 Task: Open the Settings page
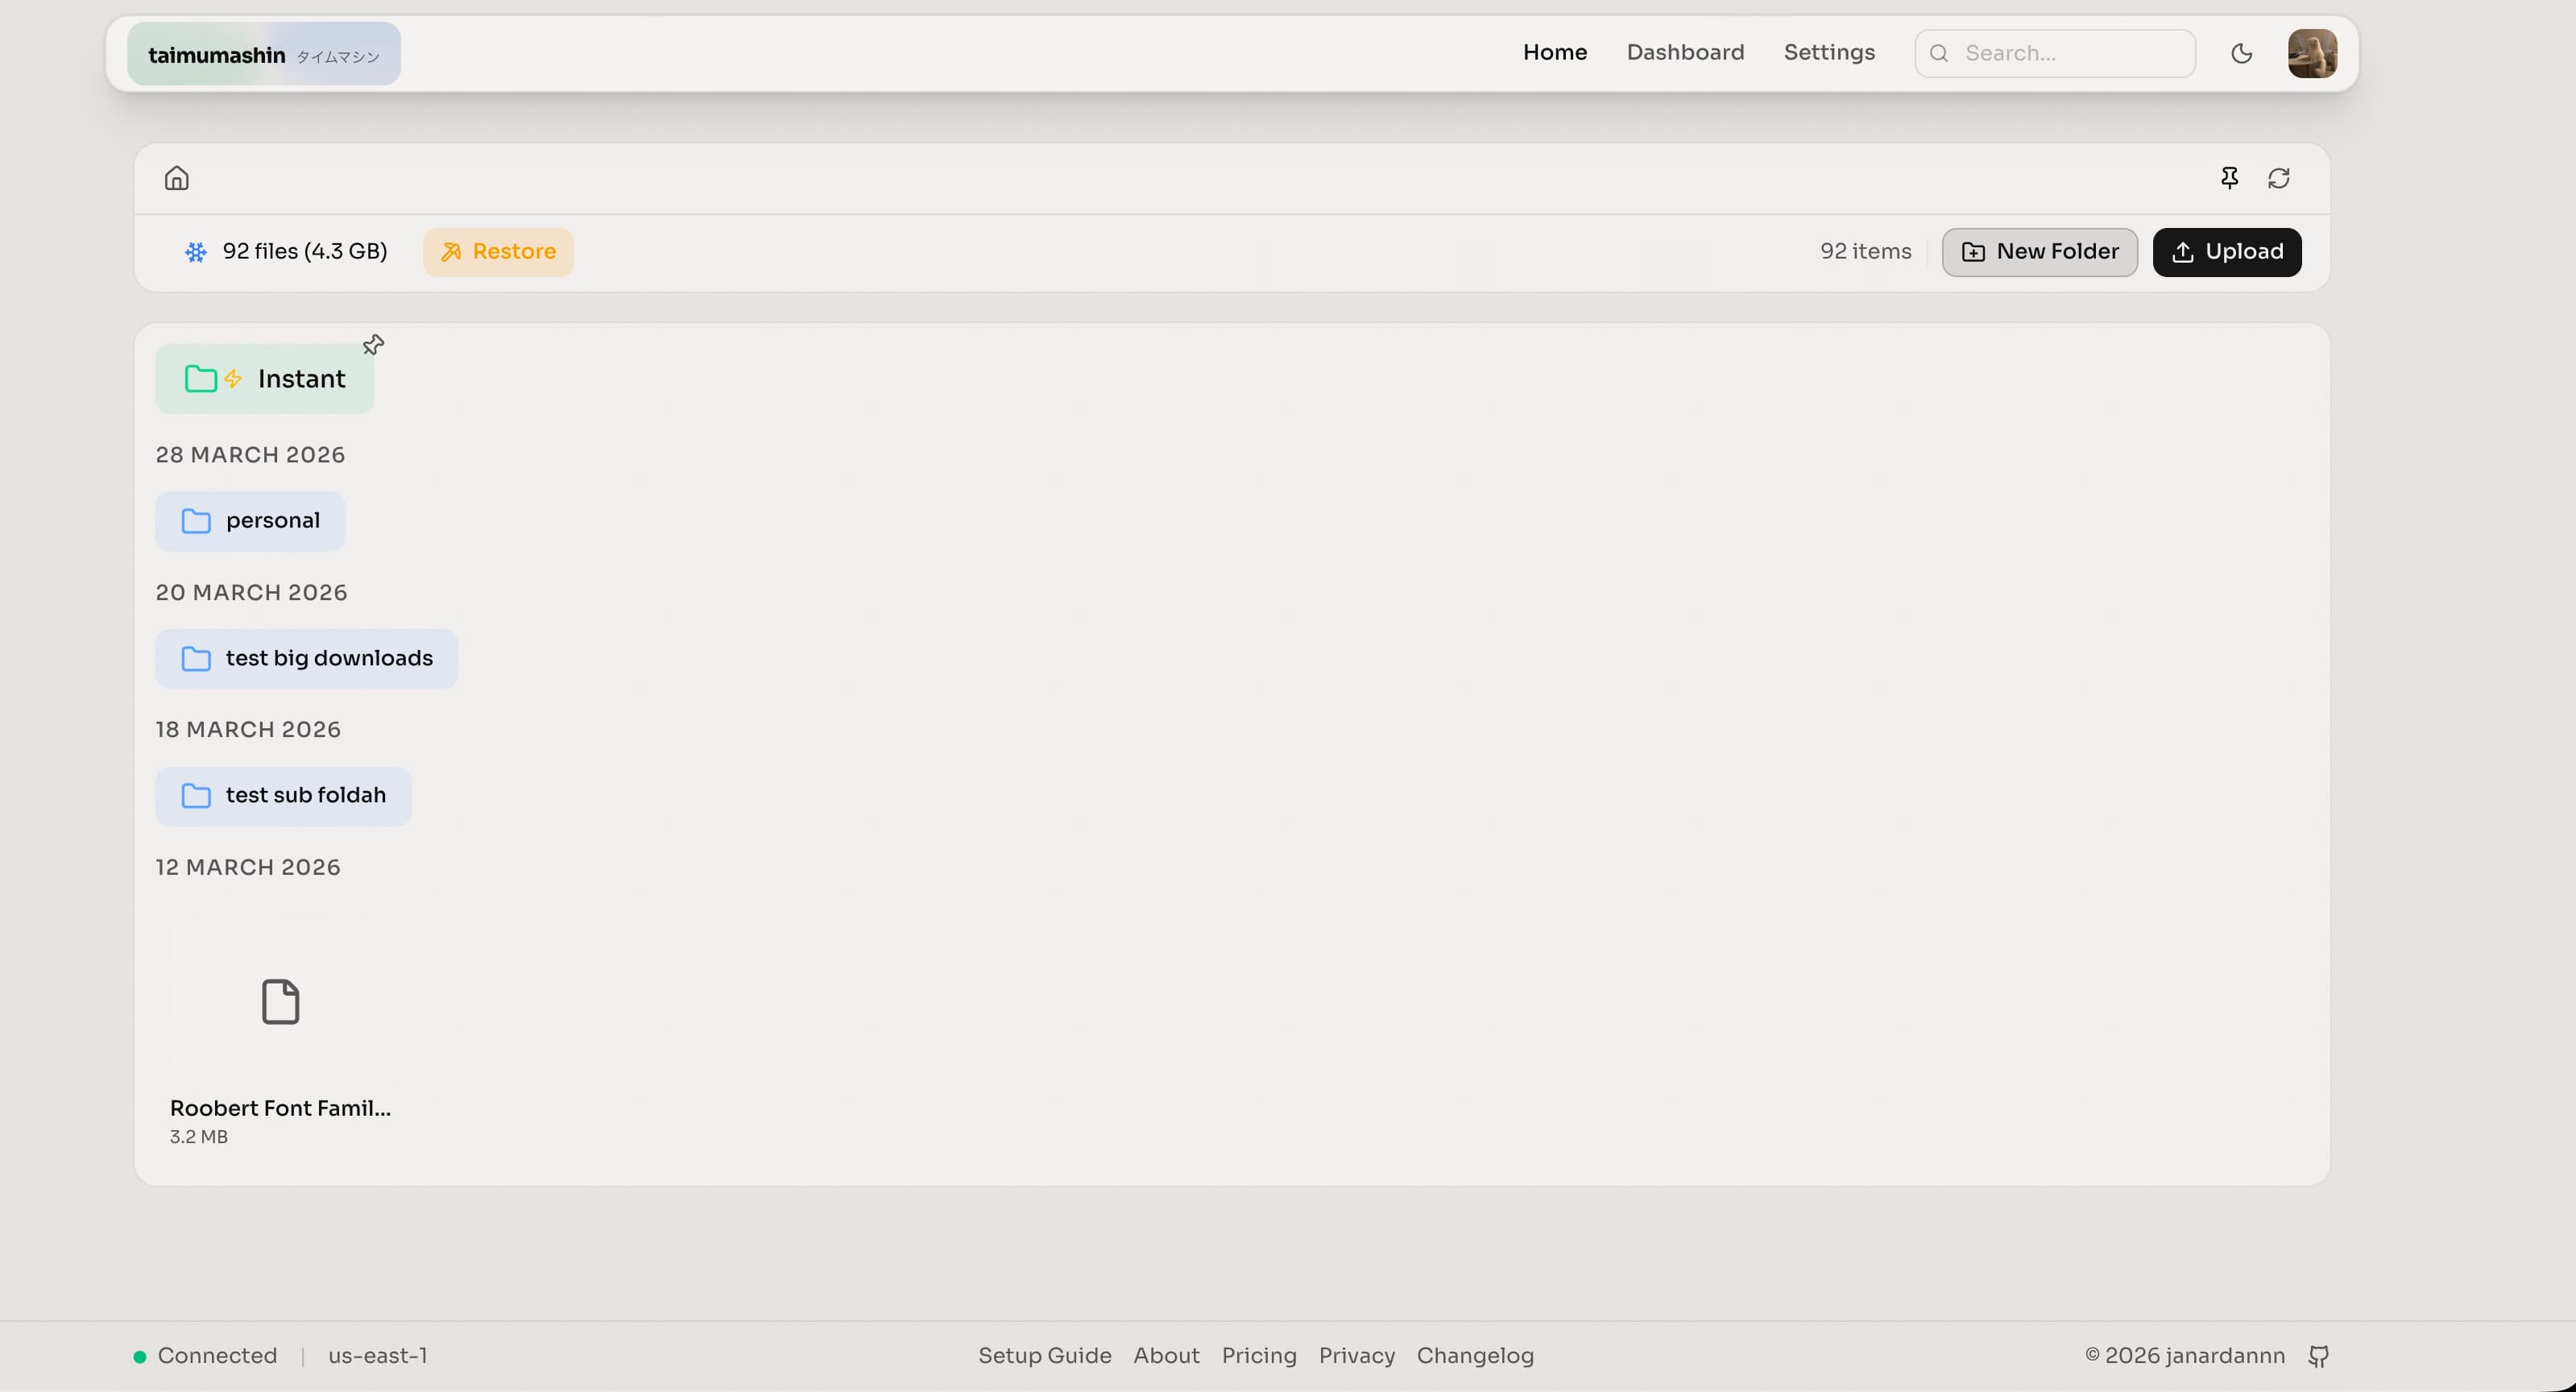click(x=1828, y=52)
